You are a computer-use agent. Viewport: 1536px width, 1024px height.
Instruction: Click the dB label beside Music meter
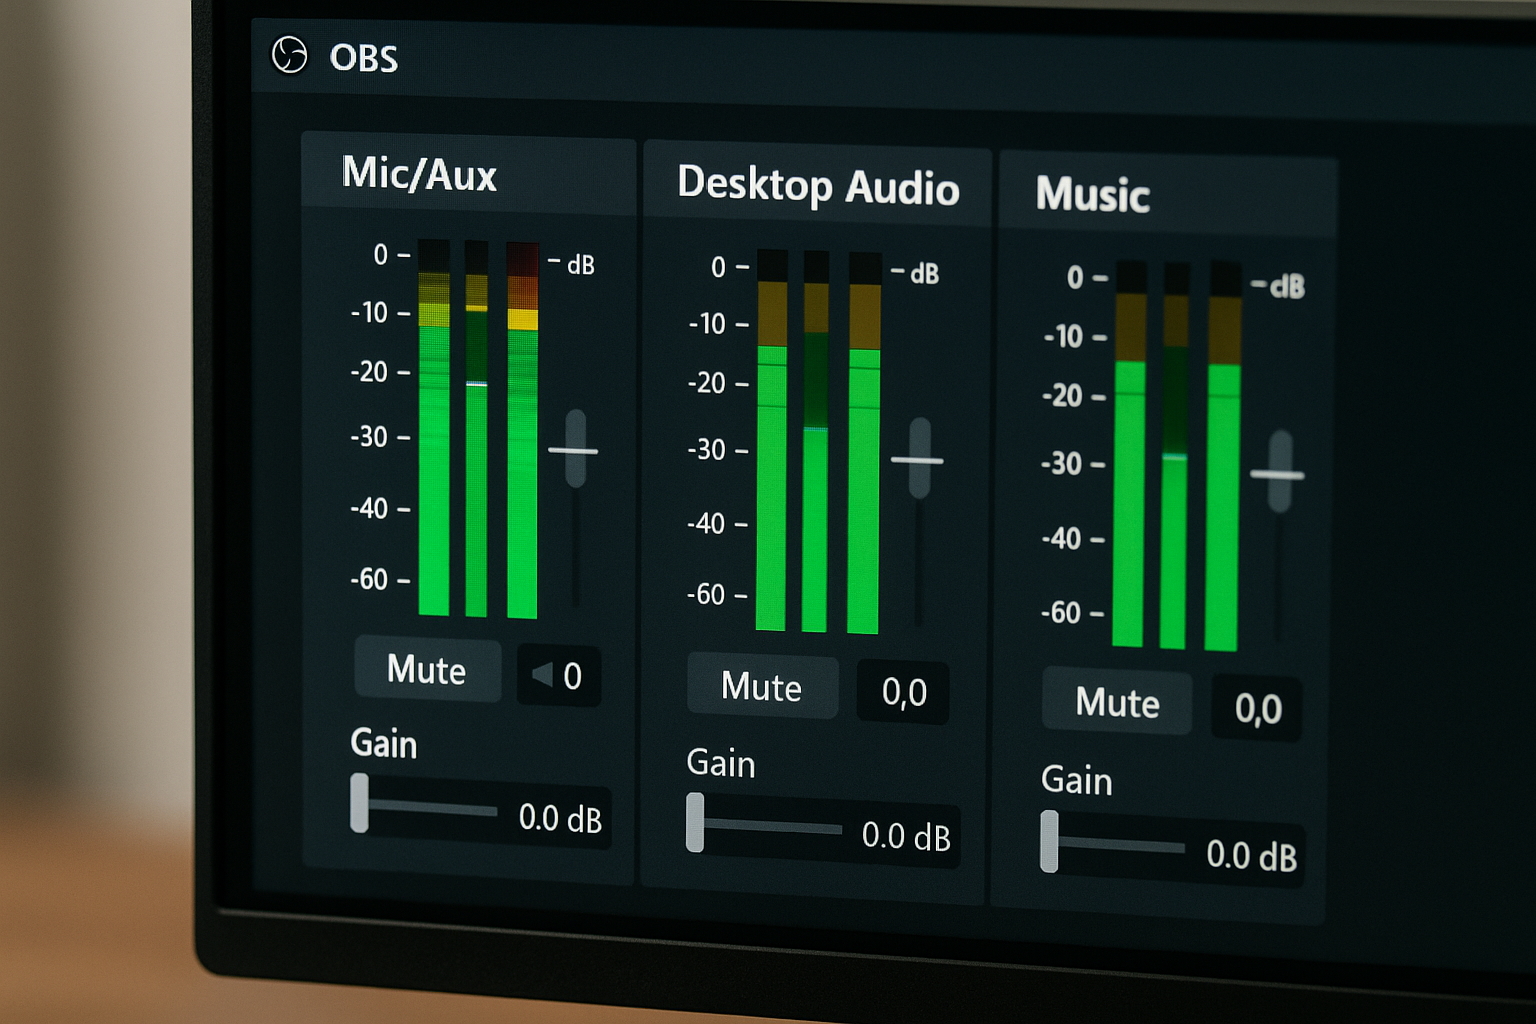tap(1288, 288)
